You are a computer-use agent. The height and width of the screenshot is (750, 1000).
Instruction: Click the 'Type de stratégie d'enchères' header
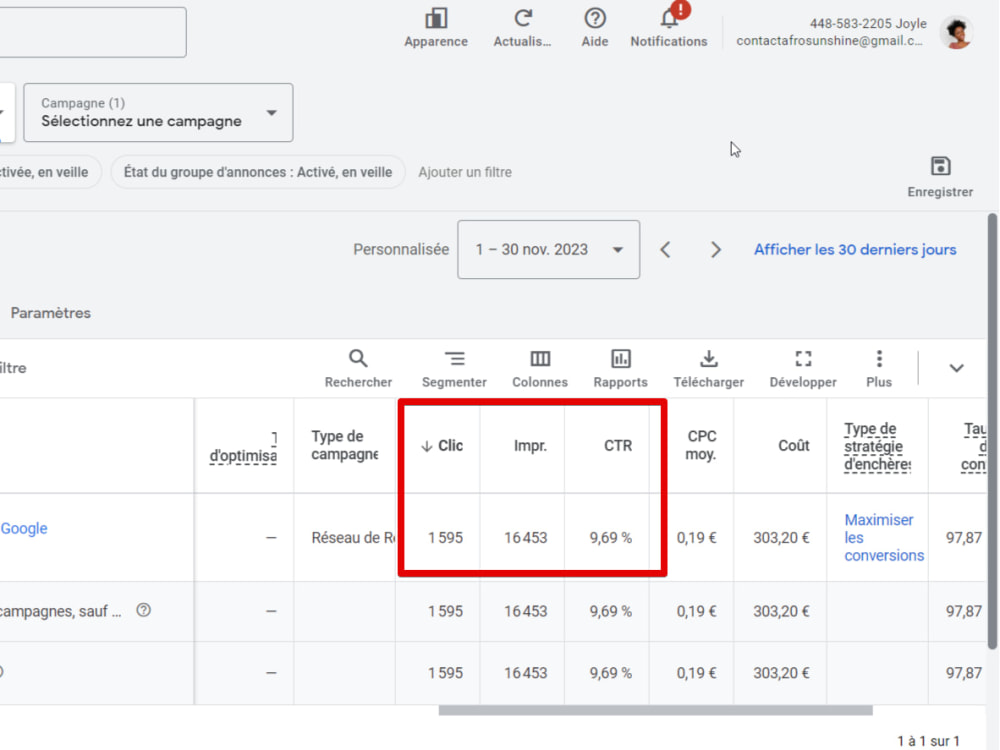(x=878, y=446)
